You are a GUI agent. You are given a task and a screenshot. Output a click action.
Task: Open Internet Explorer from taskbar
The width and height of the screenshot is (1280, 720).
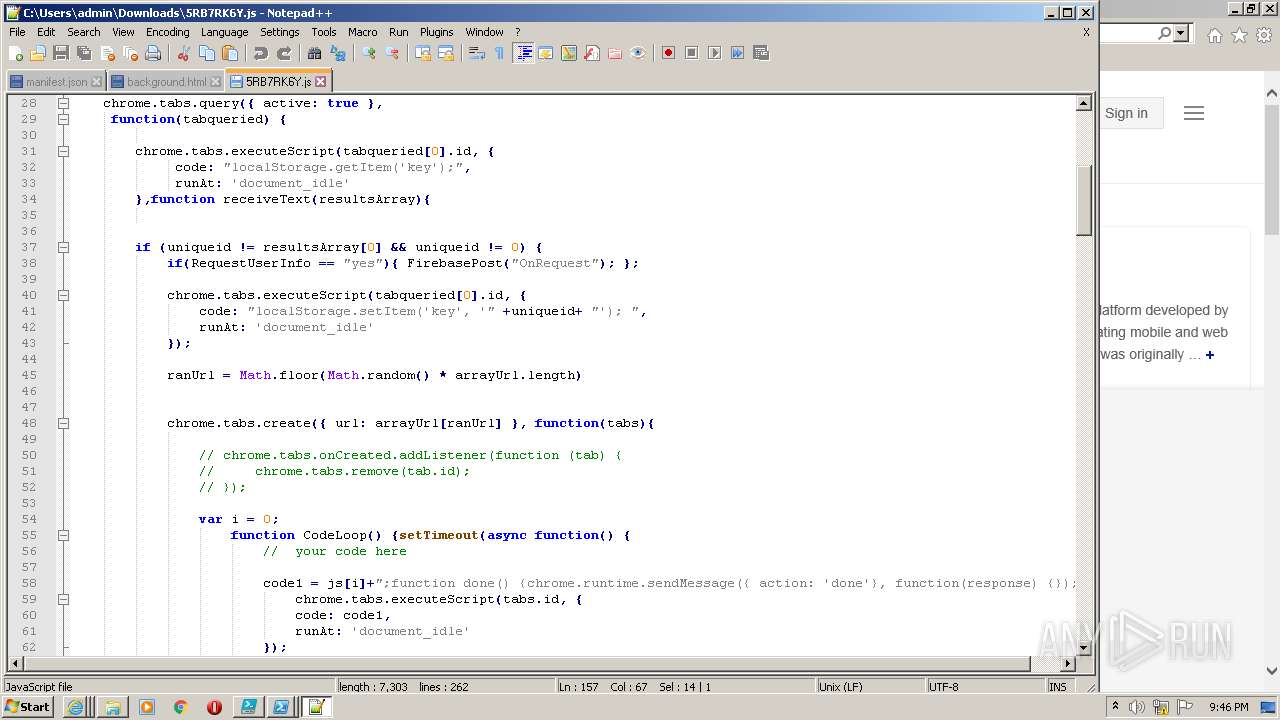click(x=75, y=707)
